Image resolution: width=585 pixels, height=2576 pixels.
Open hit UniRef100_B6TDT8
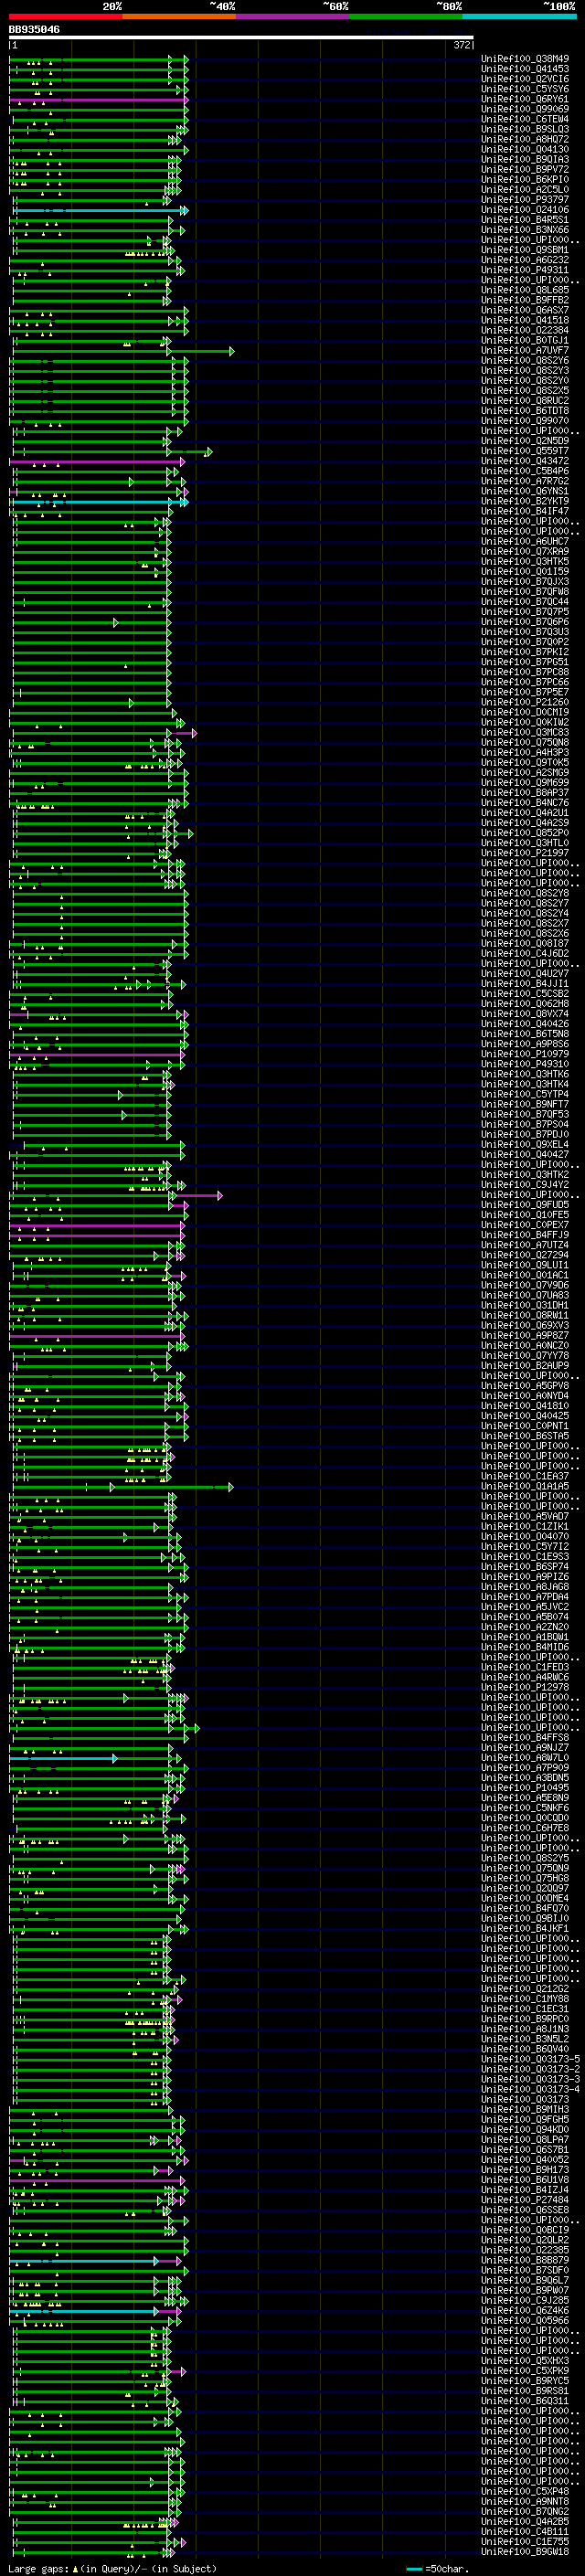pyautogui.click(x=525, y=411)
